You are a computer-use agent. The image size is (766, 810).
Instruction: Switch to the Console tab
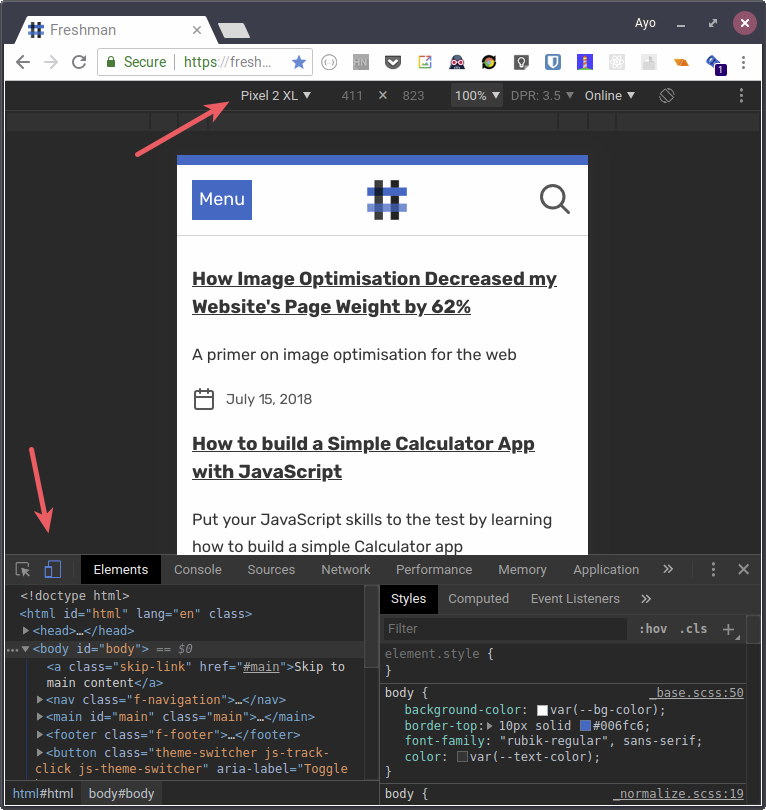click(x=197, y=570)
